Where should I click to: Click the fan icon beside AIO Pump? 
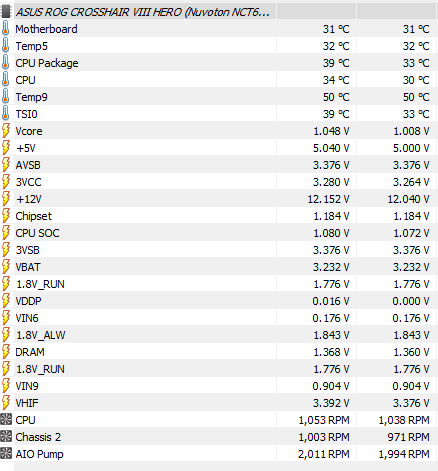click(6, 453)
